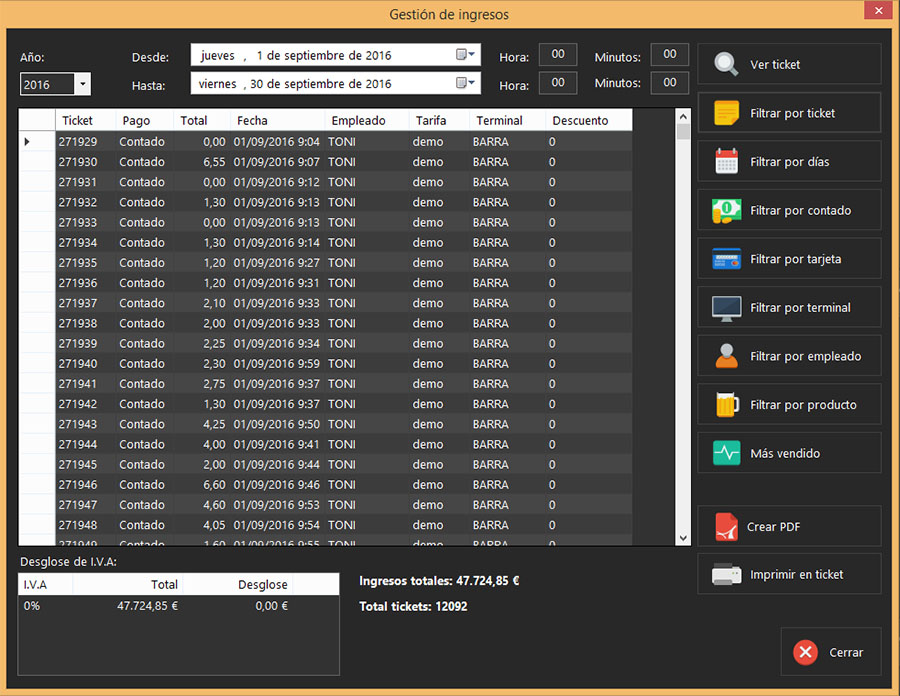Click the magnifier icon for Ver ticket
Image resolution: width=900 pixels, height=696 pixels.
726,64
